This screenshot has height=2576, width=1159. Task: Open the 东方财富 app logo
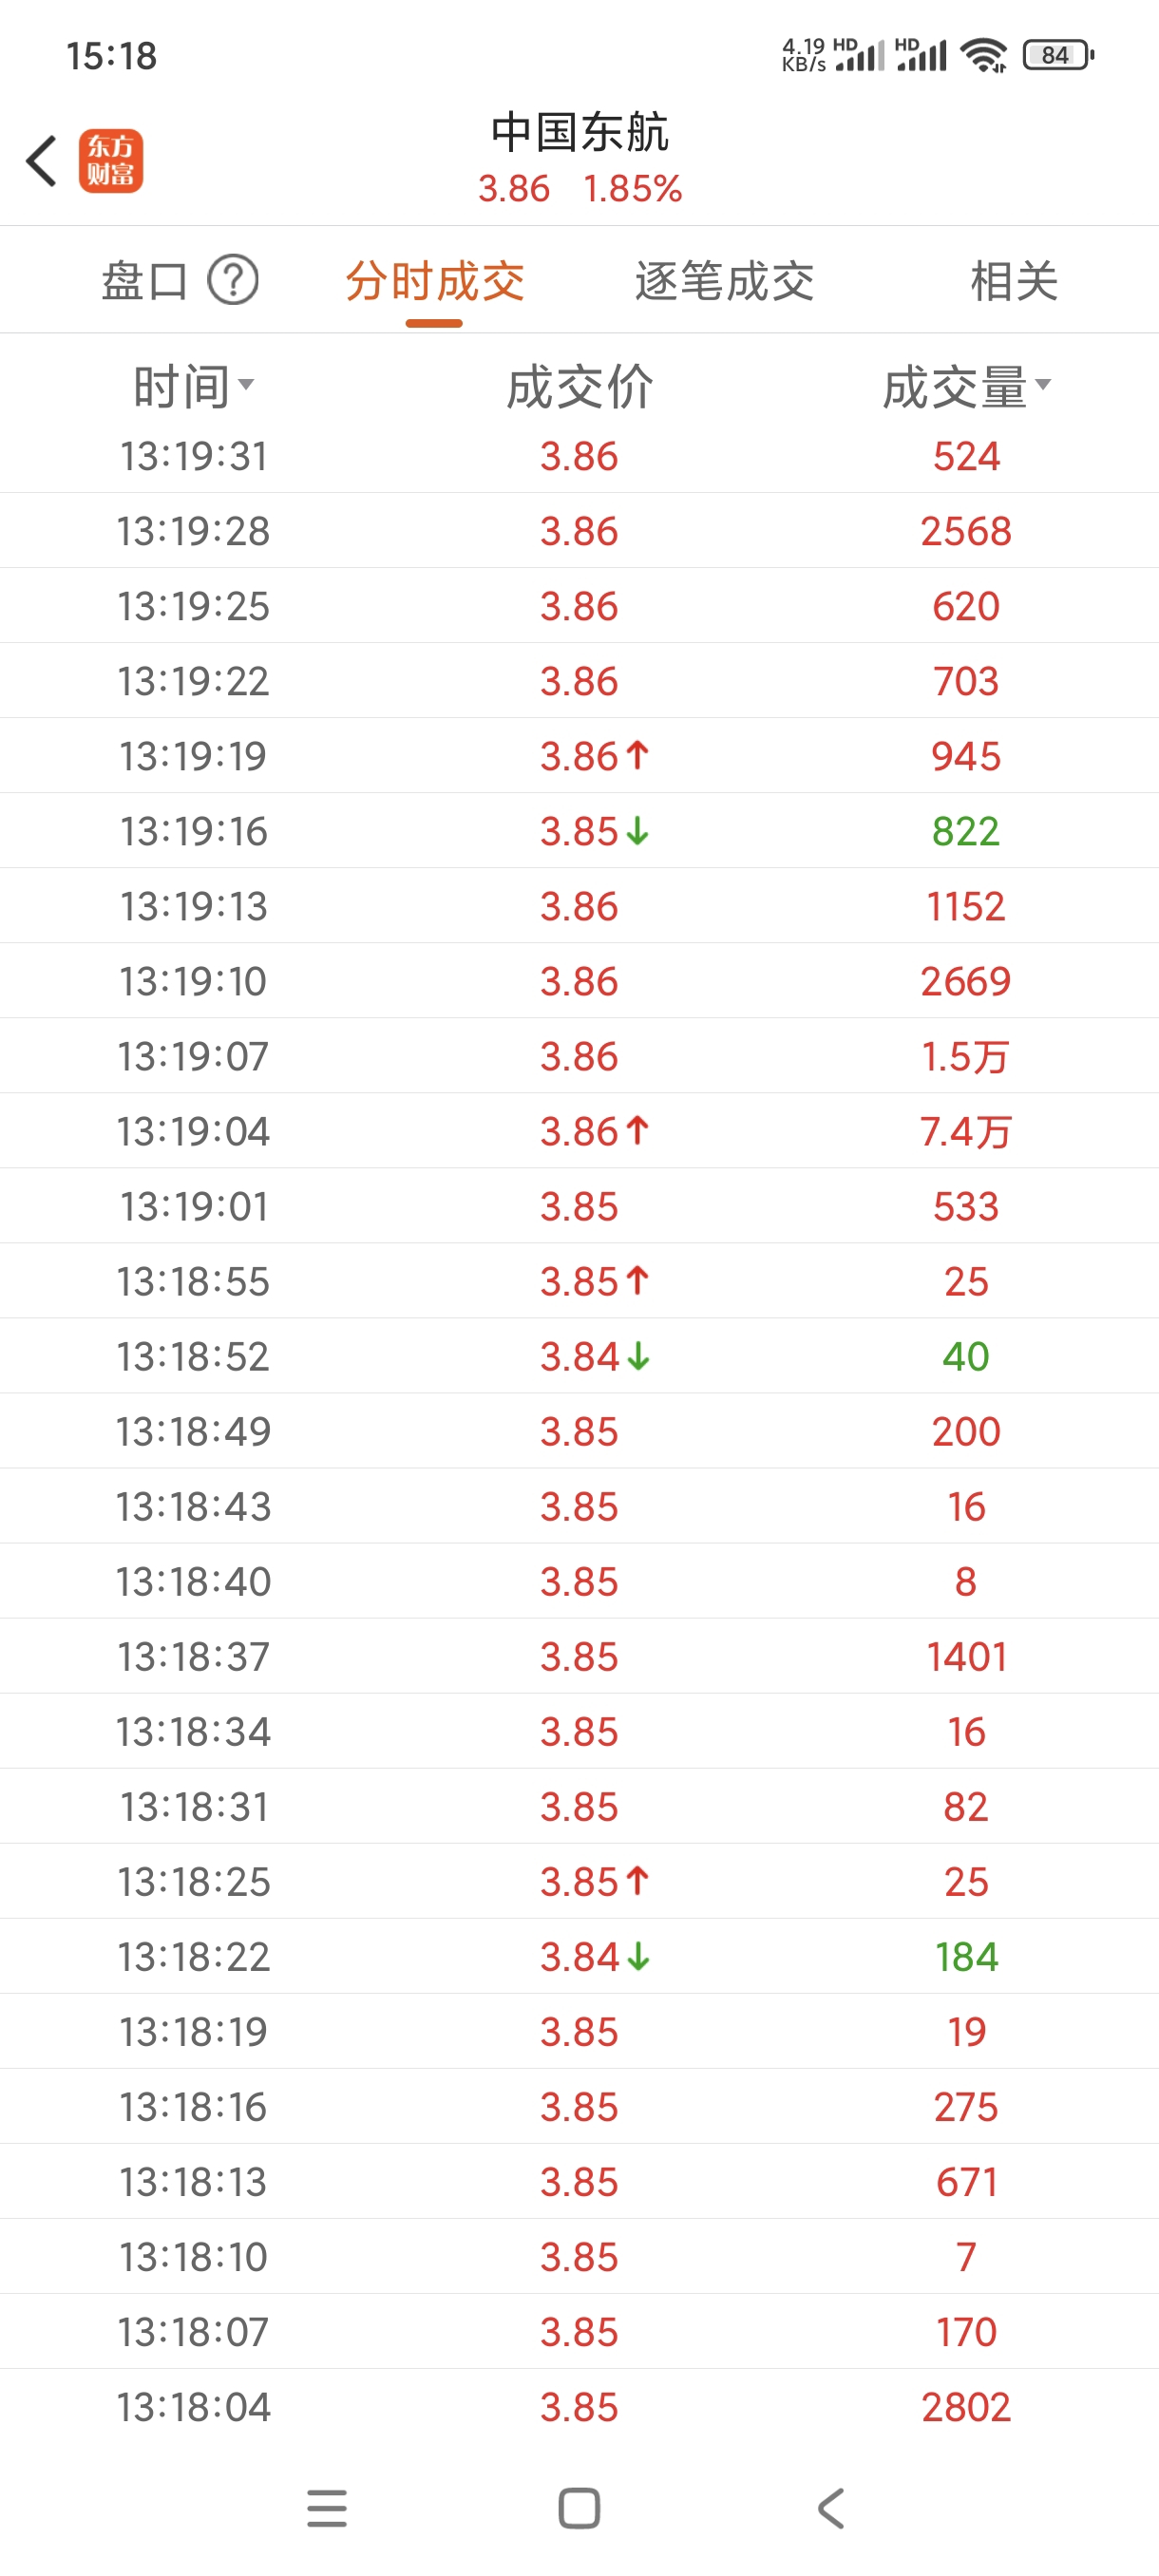(111, 161)
